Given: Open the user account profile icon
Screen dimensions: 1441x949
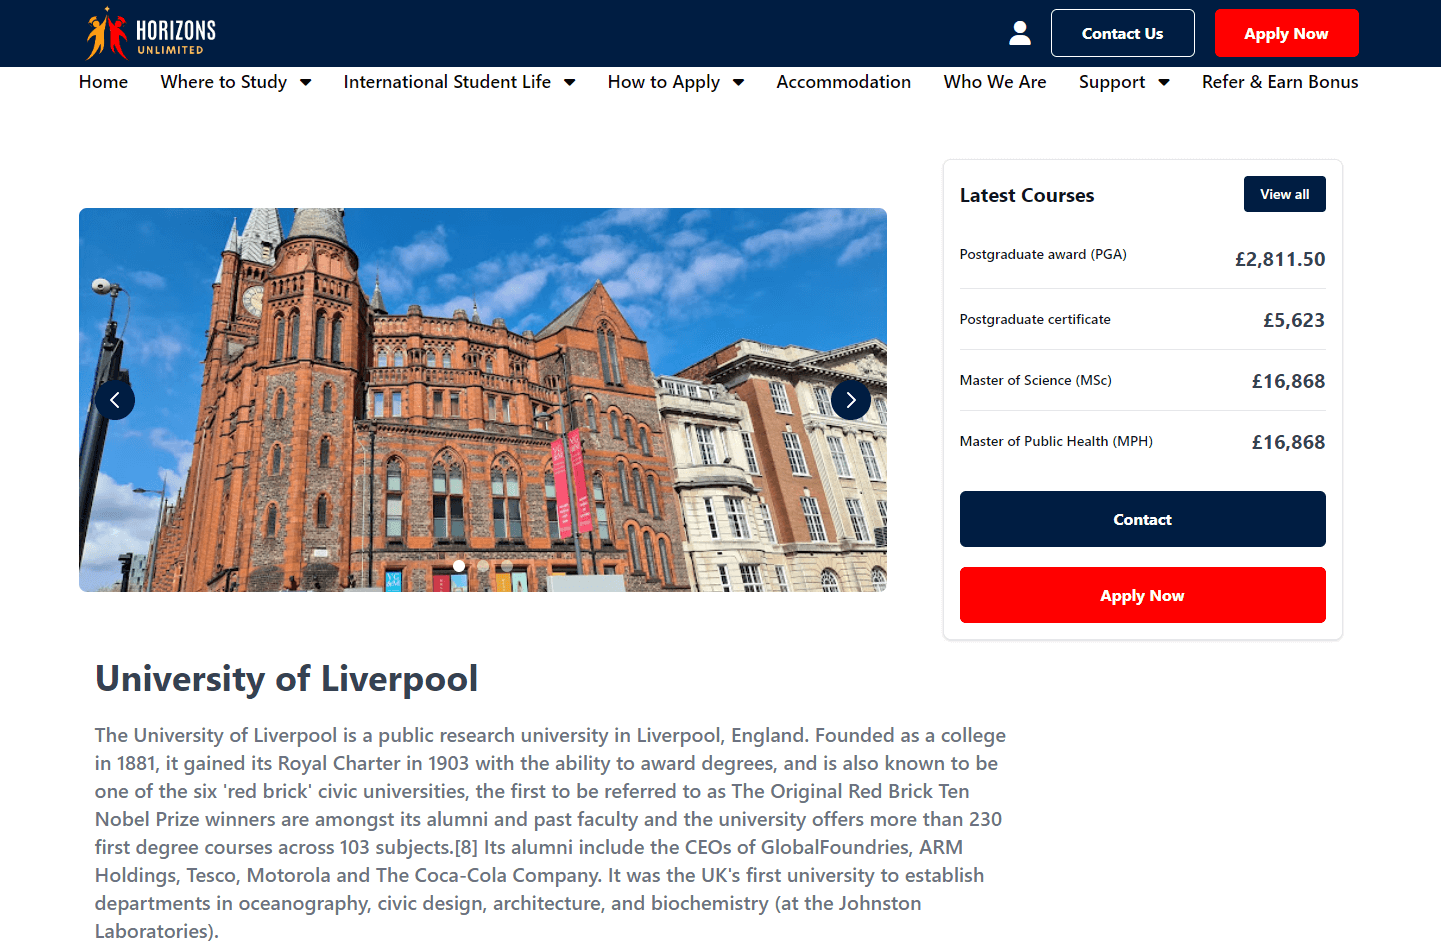Looking at the screenshot, I should click(x=1019, y=34).
